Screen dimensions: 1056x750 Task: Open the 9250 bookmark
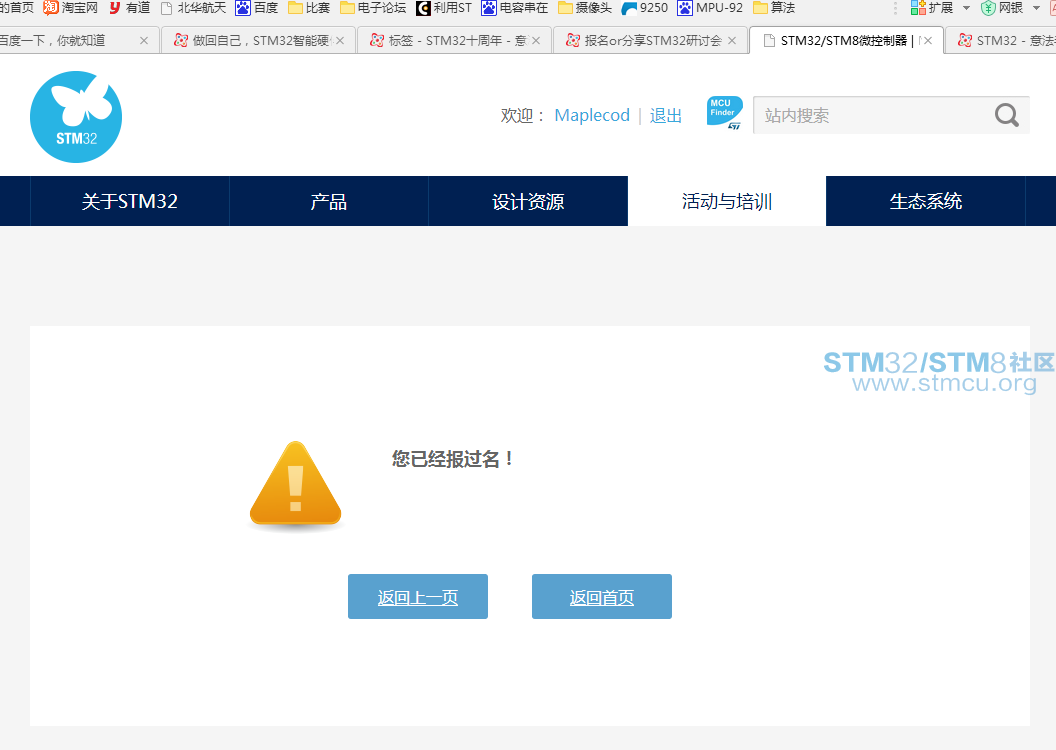click(645, 7)
